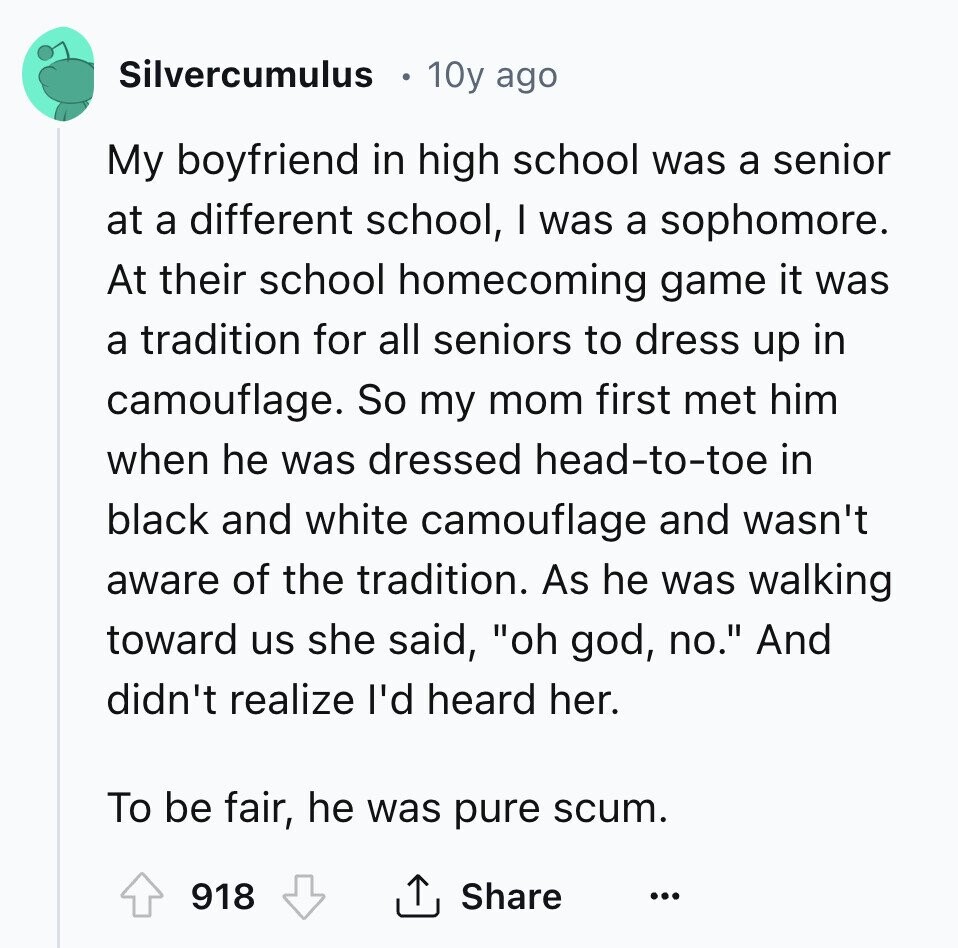Click the line "To be fair, he was pure scum."
This screenshot has height=948, width=958.
click(x=387, y=808)
